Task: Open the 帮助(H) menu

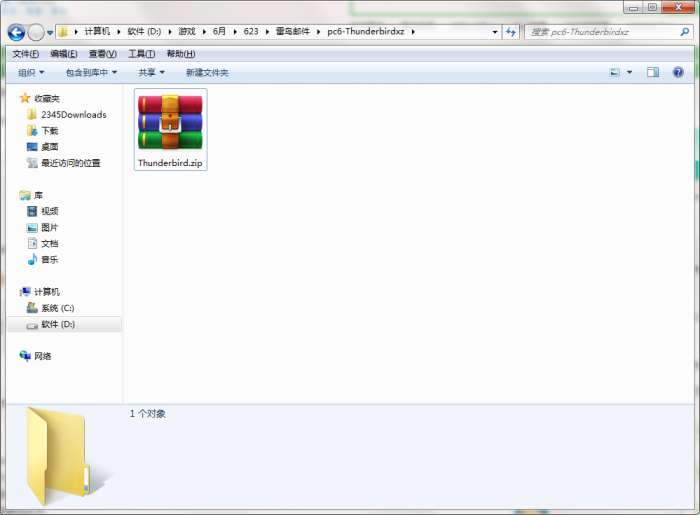Action: pyautogui.click(x=181, y=54)
